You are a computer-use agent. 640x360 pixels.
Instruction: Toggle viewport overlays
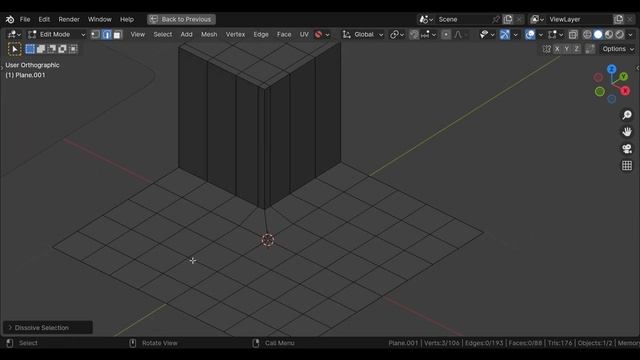pyautogui.click(x=530, y=35)
